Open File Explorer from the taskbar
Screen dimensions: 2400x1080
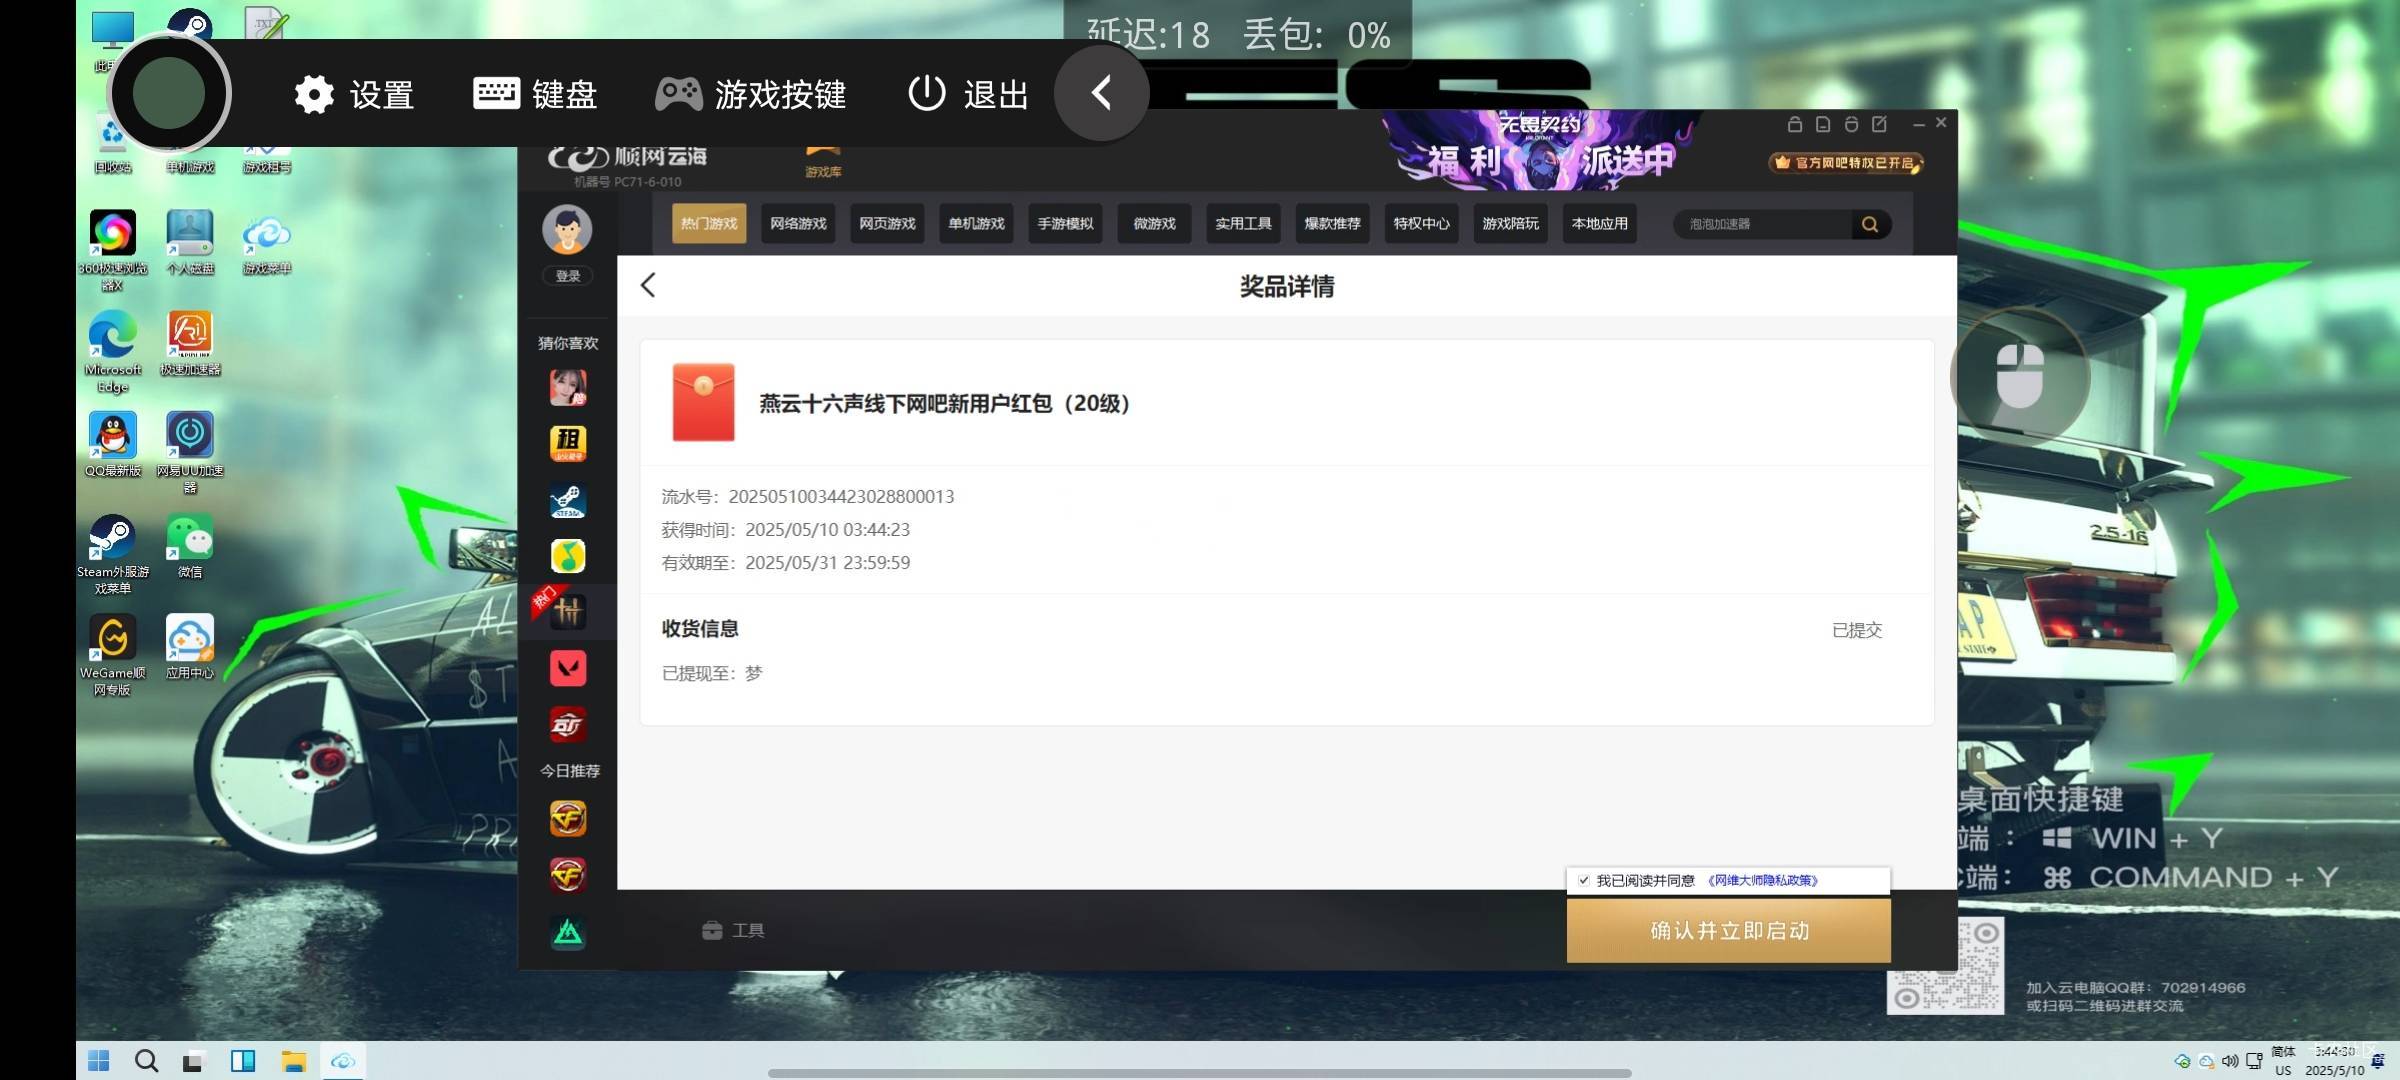[x=294, y=1061]
